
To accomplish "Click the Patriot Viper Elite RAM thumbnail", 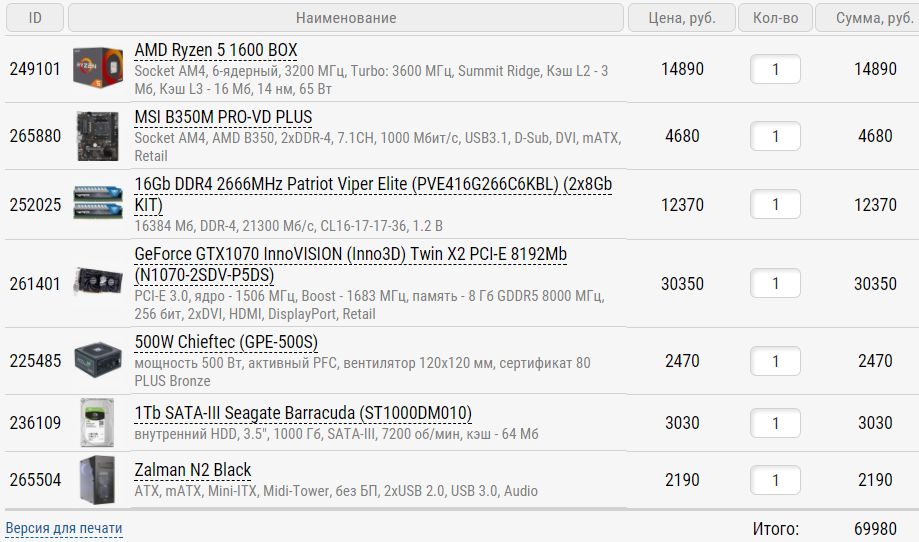I will coord(97,205).
